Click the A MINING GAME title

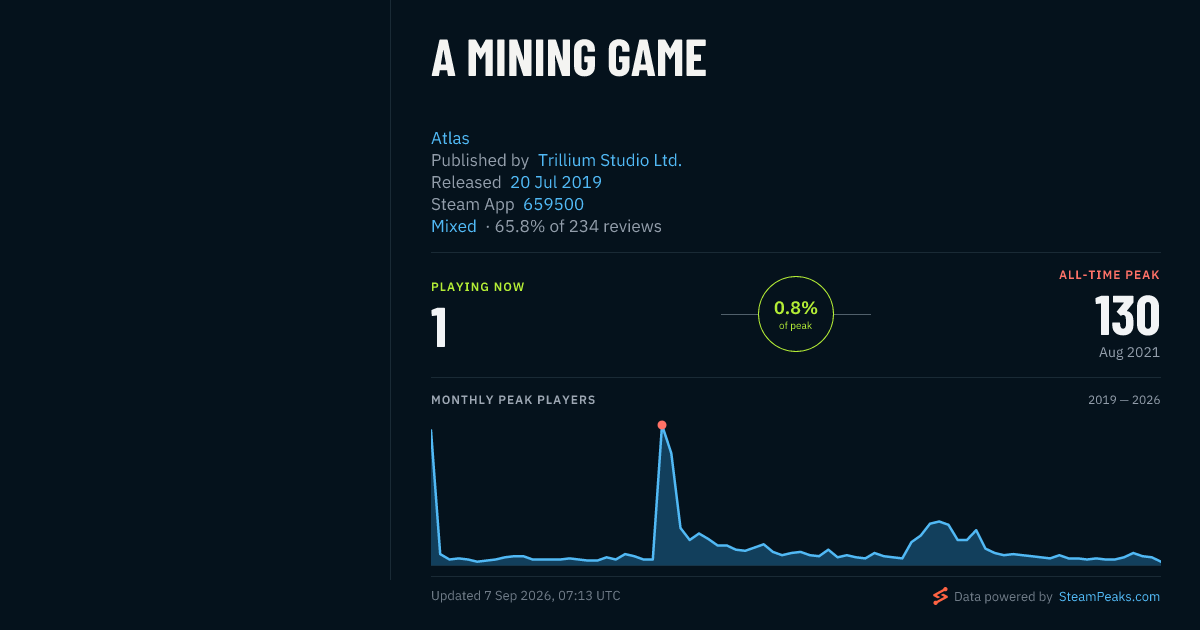569,58
